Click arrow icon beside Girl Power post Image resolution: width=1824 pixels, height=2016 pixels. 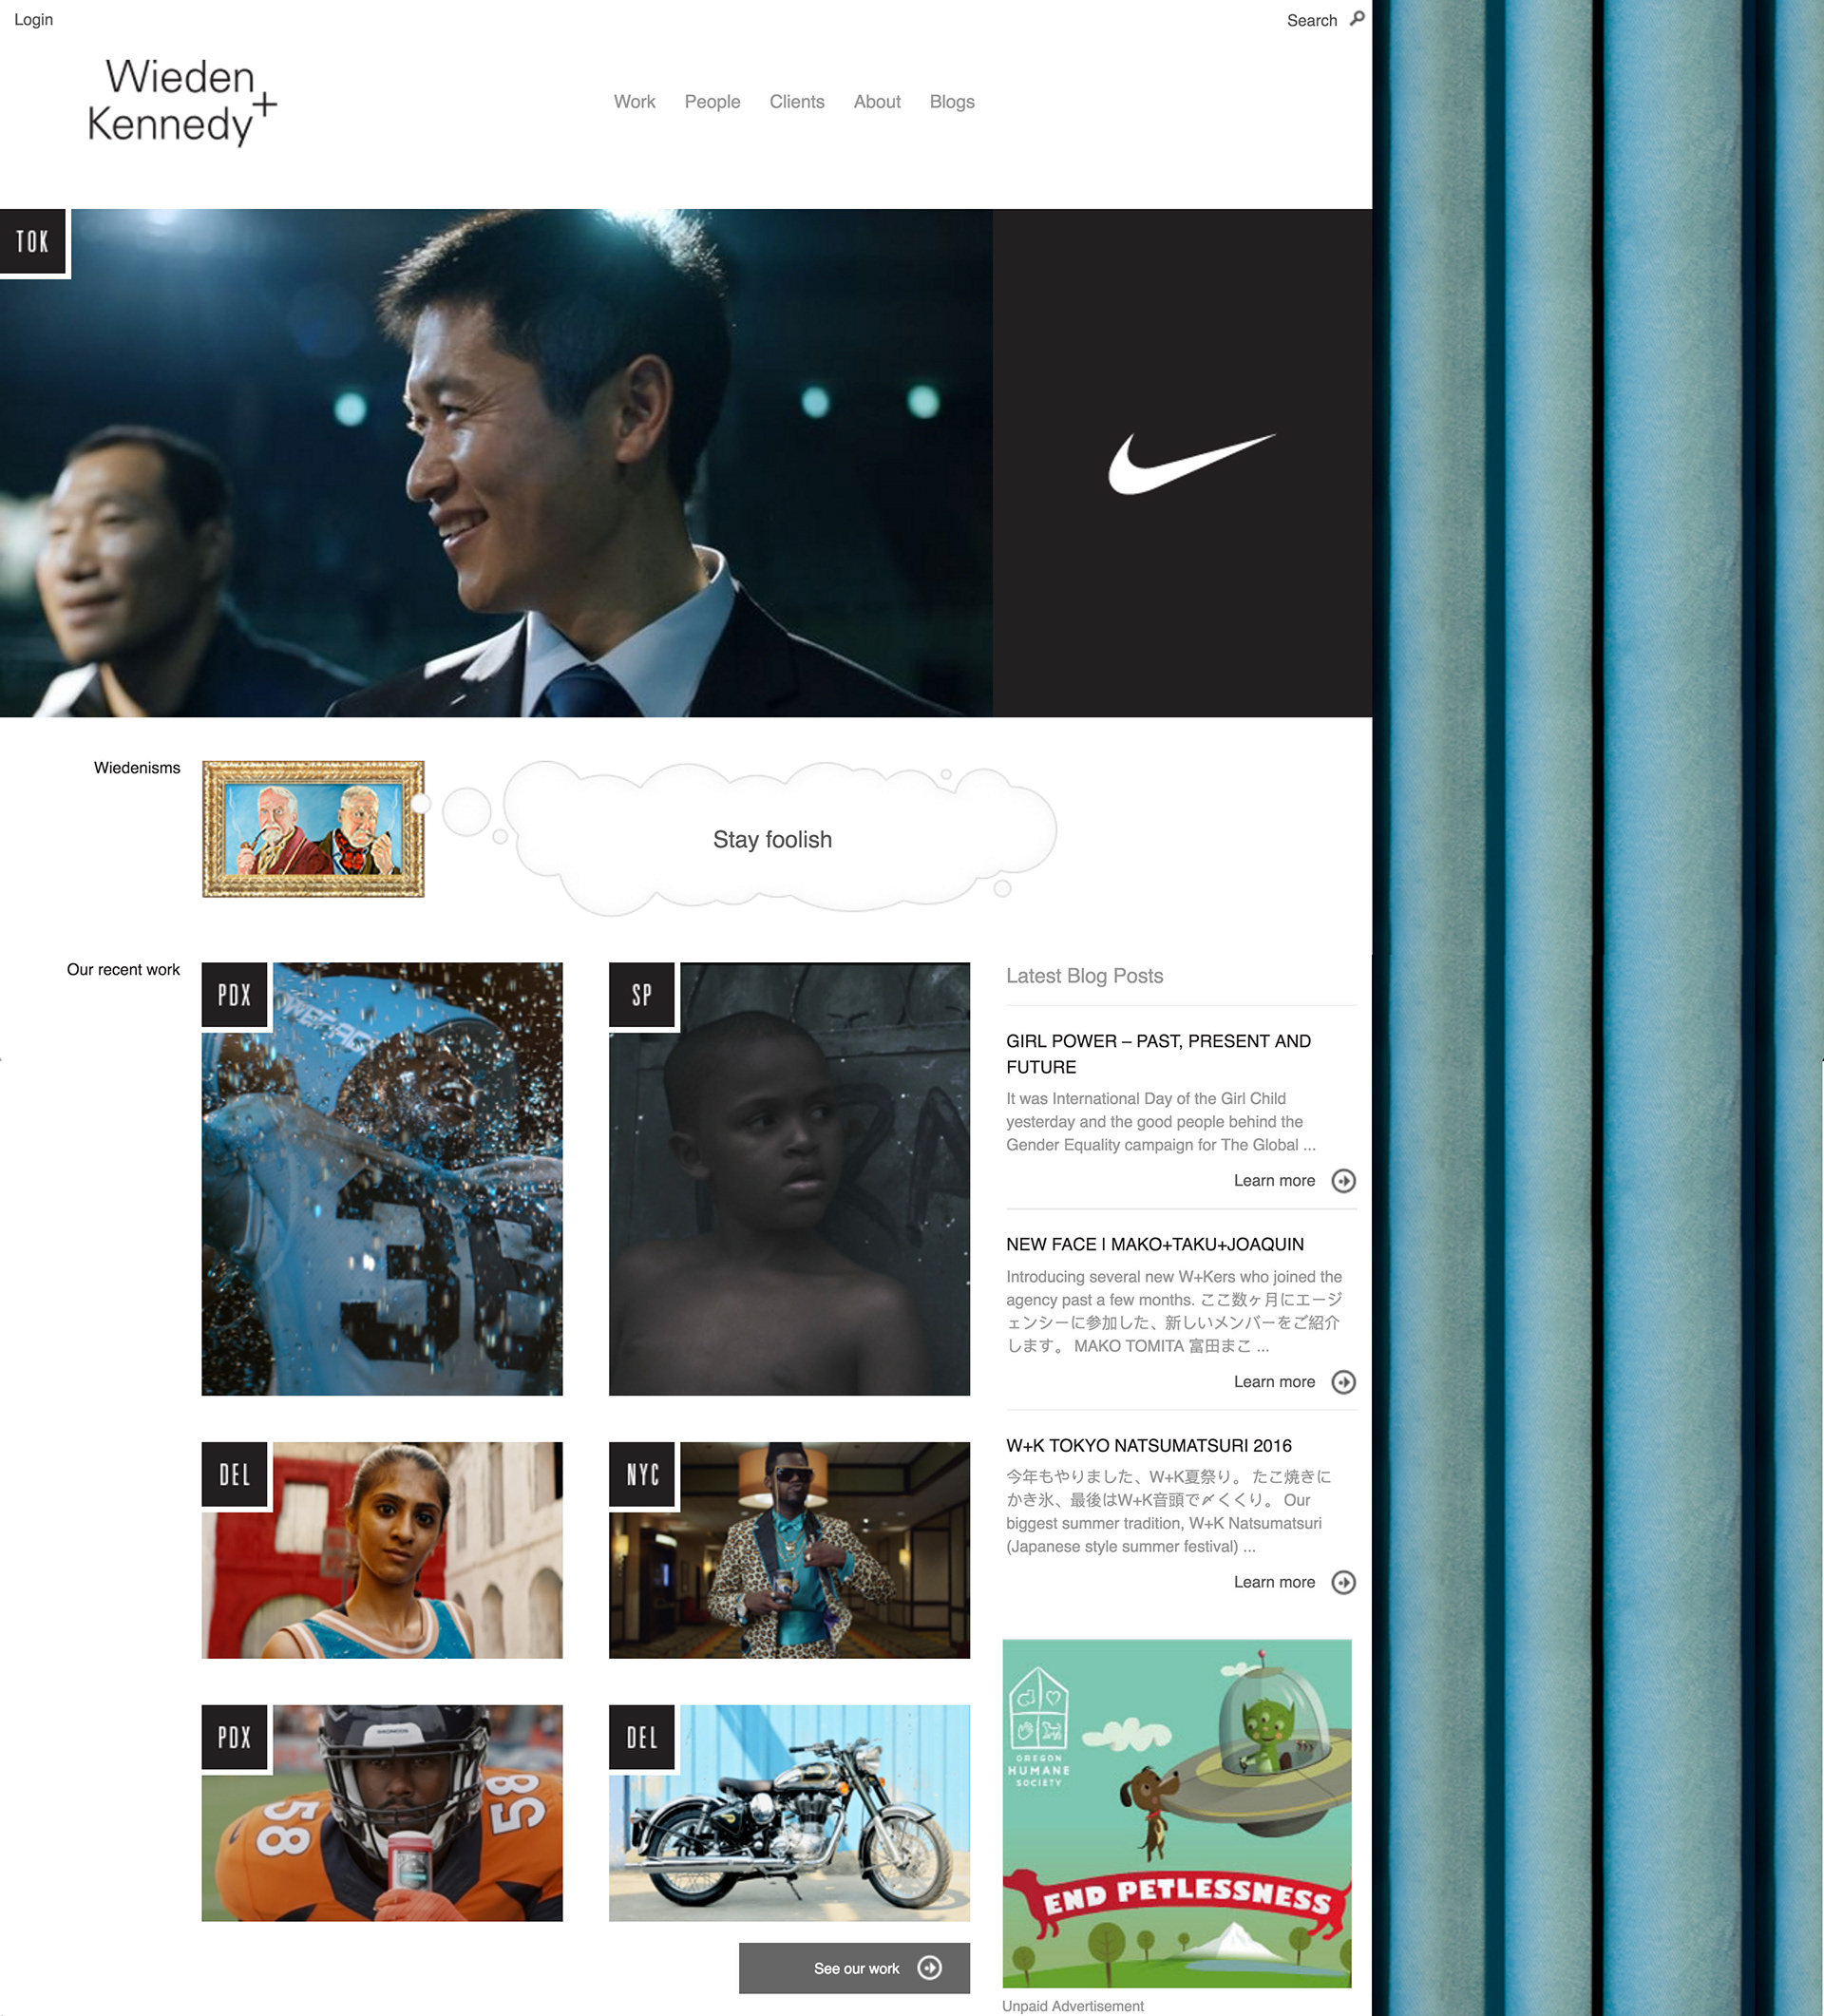[x=1343, y=1181]
